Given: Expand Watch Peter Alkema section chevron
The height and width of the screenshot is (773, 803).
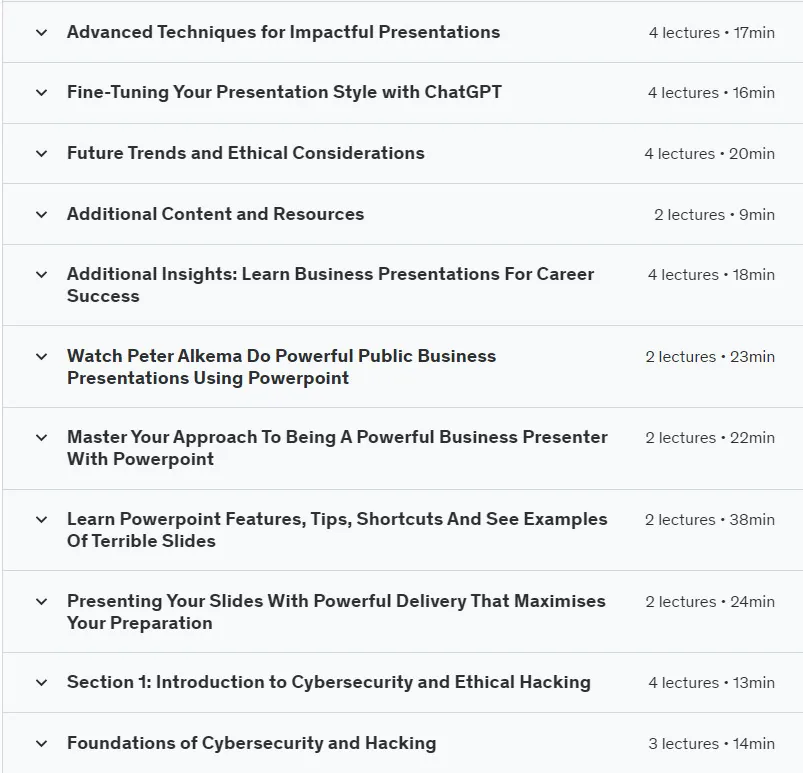Looking at the screenshot, I should [41, 357].
